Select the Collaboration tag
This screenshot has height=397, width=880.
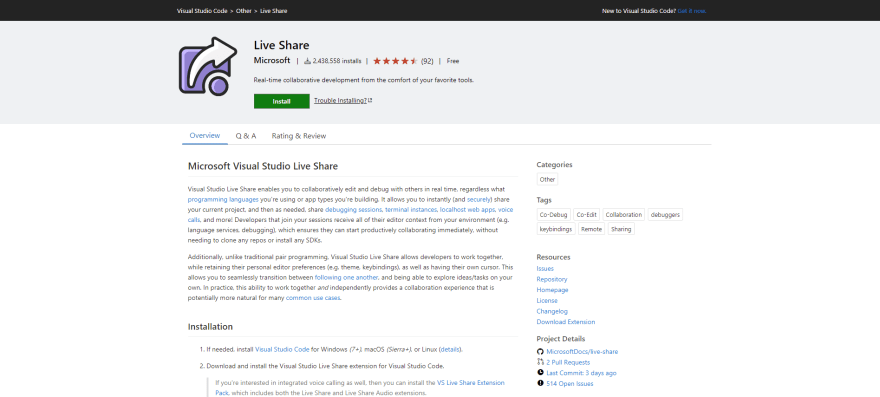[x=624, y=215]
